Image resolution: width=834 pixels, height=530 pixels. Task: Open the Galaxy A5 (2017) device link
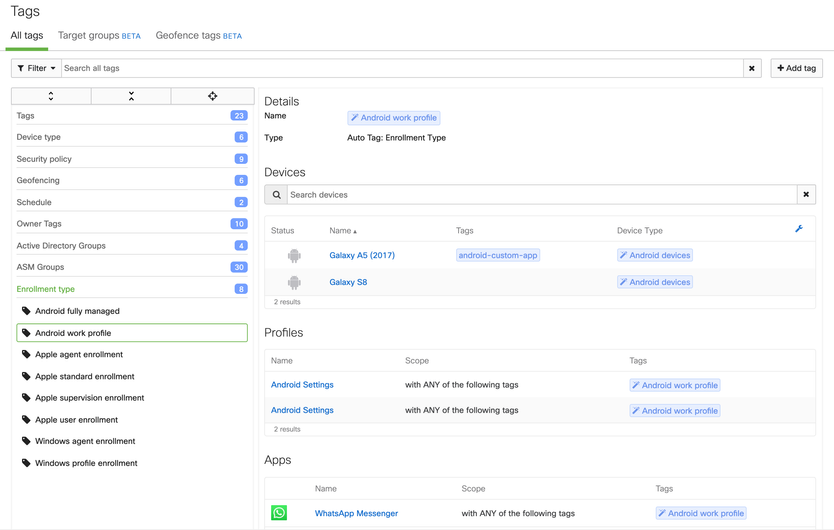(x=362, y=255)
